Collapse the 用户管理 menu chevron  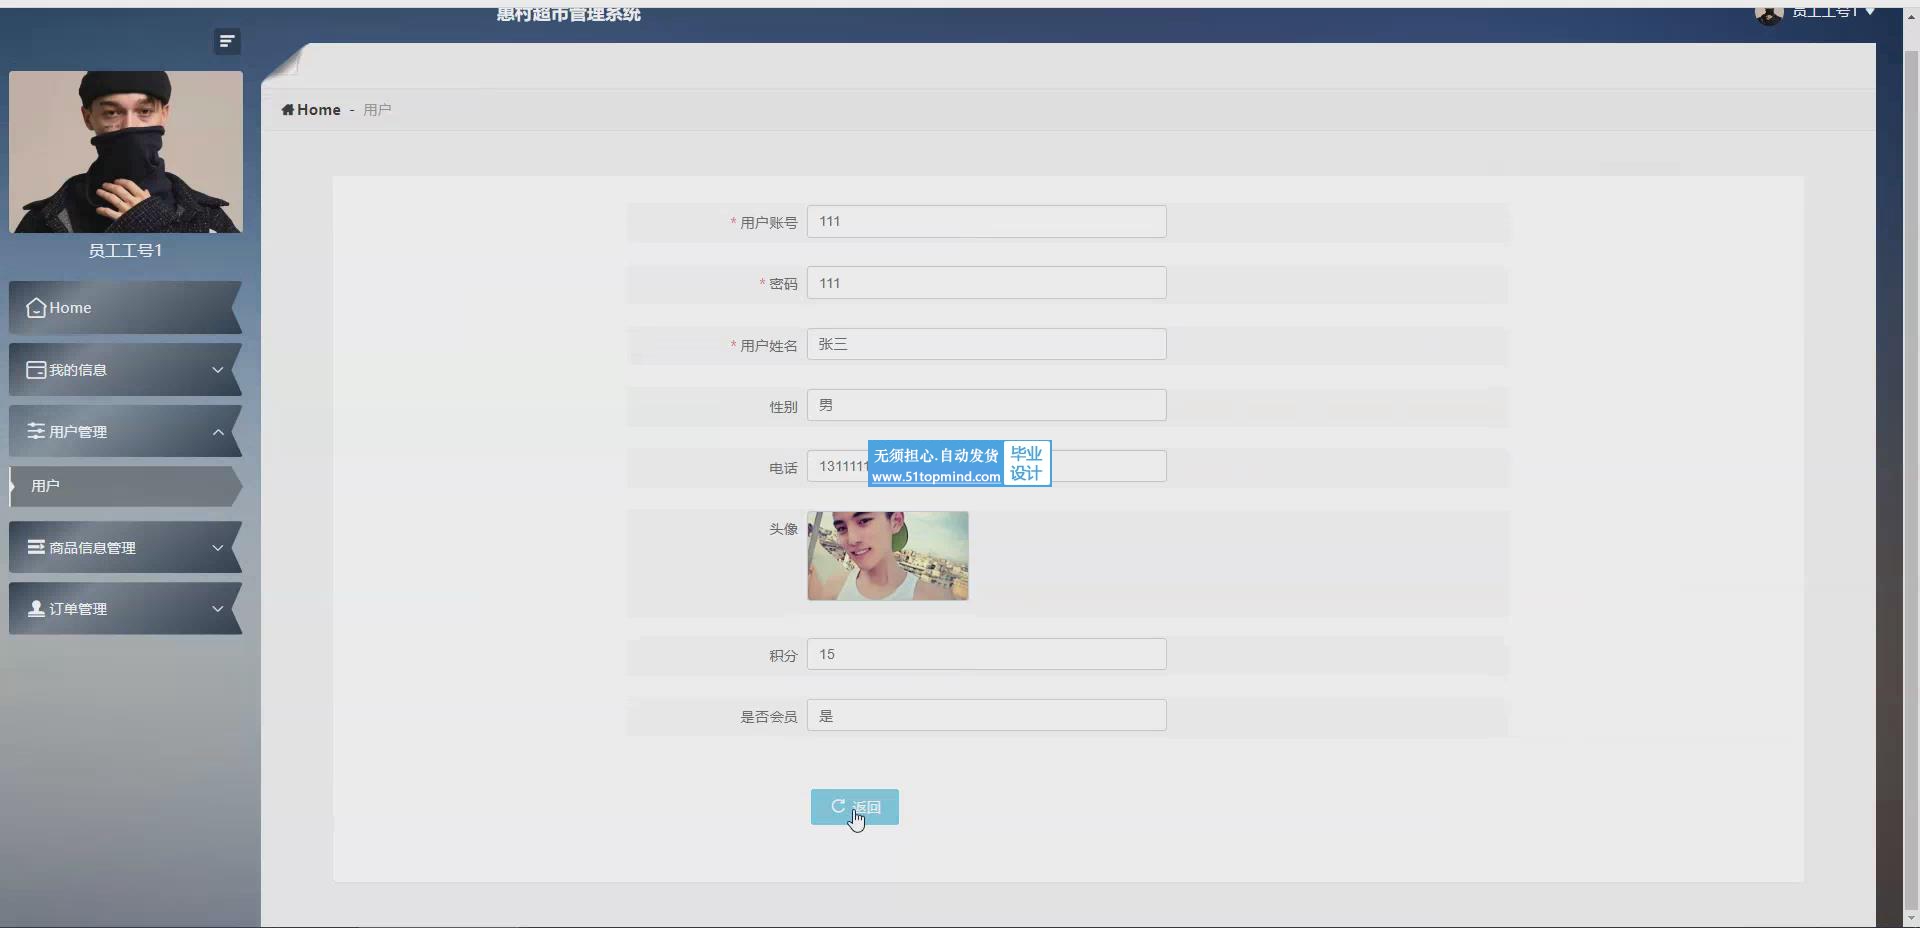pos(217,432)
